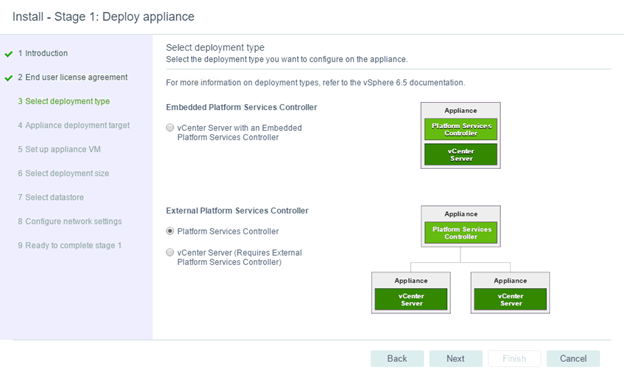624x377 pixels.
Task: Click the lower-left vCenter Server appliance box
Action: (x=411, y=293)
